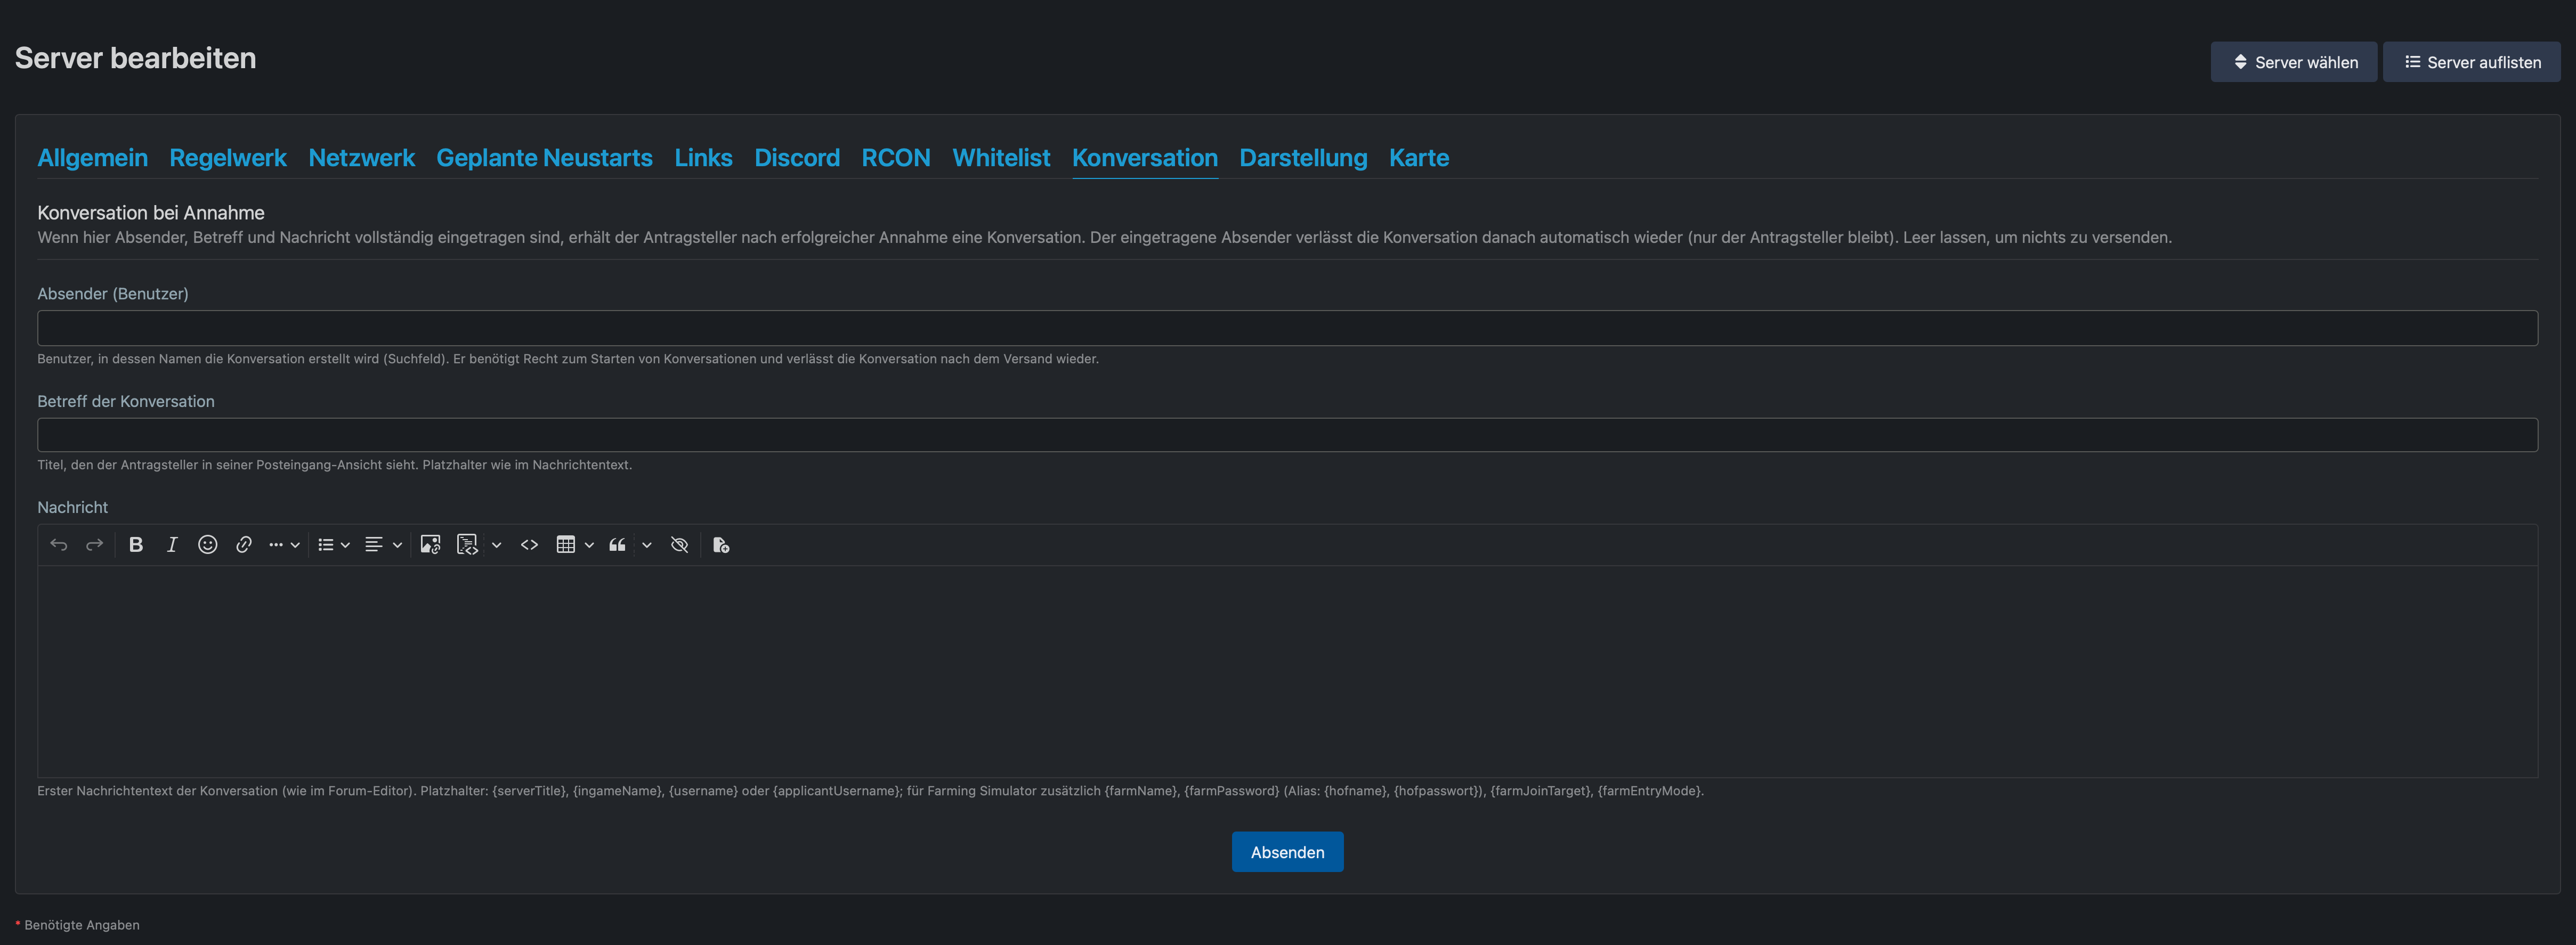Screen dimensions: 2576x945
Task: Select the active Konversation tab
Action: (x=1145, y=158)
